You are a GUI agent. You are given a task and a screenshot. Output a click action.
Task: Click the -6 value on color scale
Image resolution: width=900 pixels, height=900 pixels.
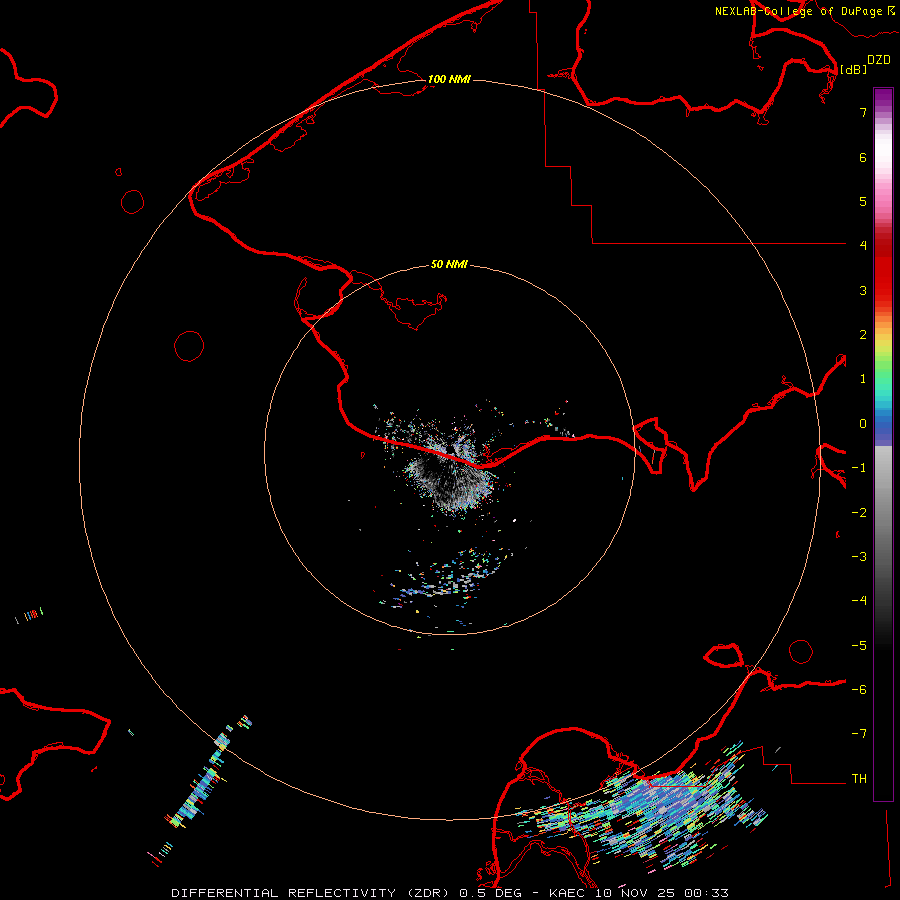coord(859,690)
